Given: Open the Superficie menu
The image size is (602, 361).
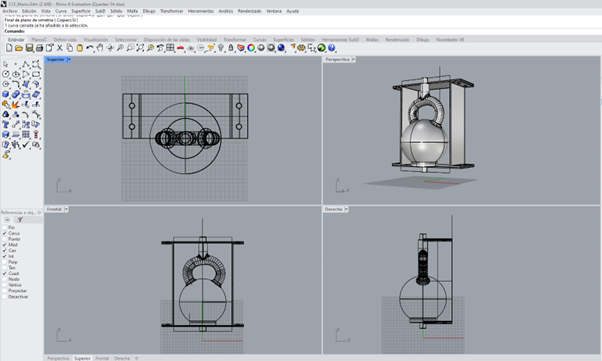Looking at the screenshot, I should pos(81,11).
